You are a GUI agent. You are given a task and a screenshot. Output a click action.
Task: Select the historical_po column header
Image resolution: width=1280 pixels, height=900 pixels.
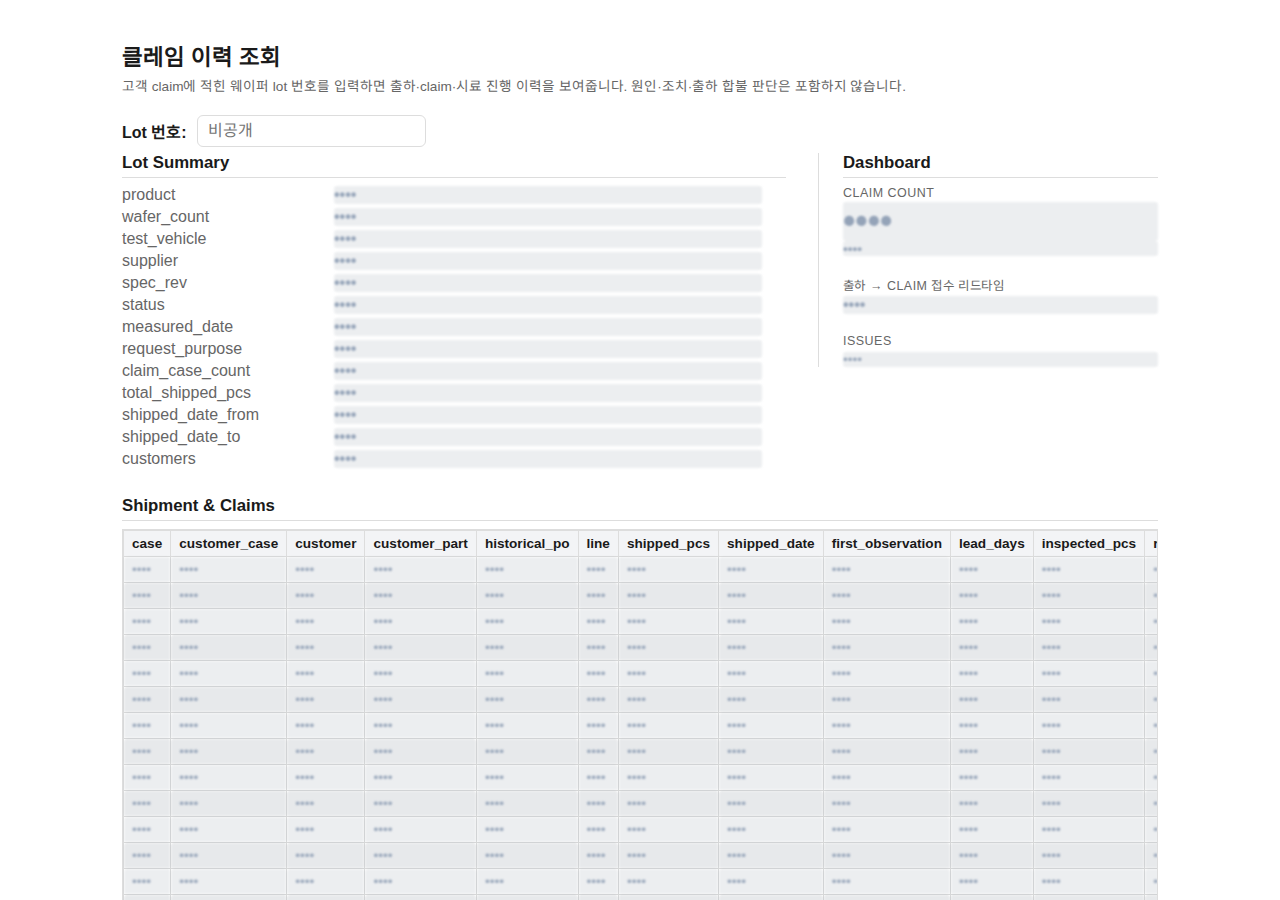point(528,544)
